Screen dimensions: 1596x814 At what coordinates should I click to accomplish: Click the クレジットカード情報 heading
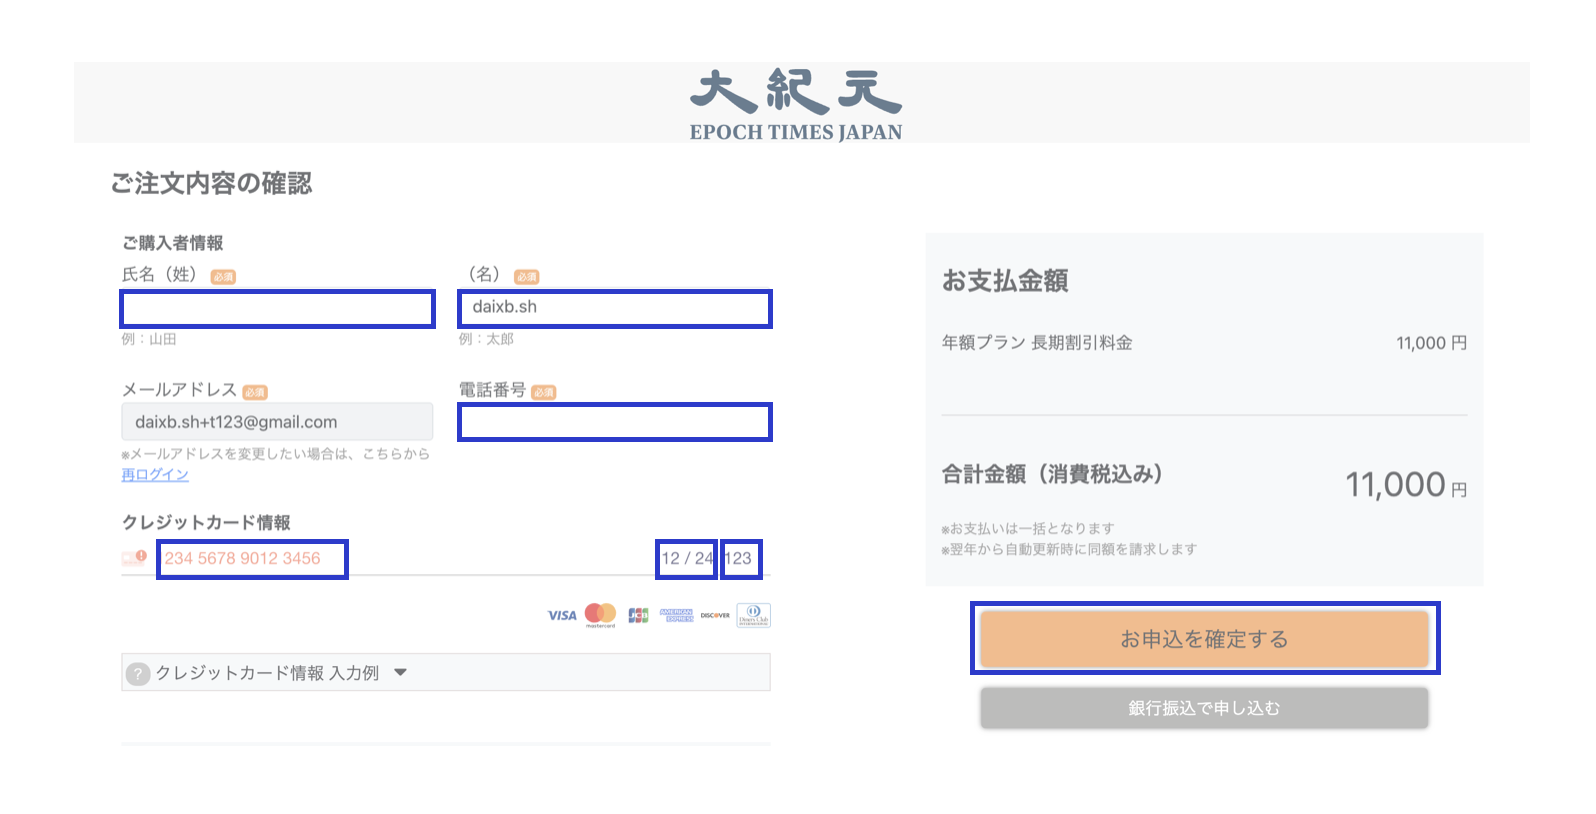(x=206, y=523)
